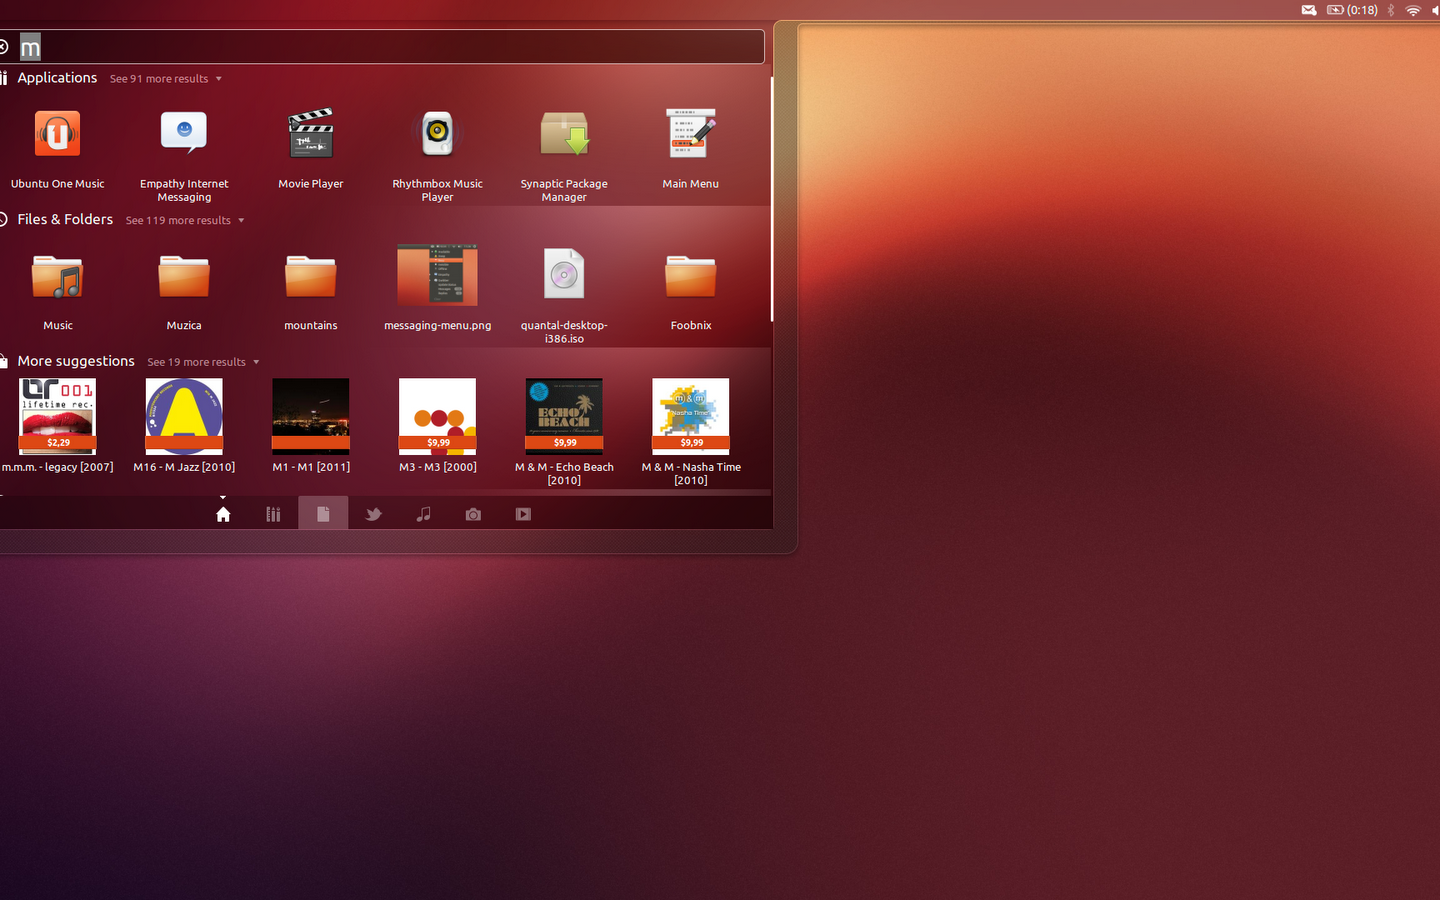The width and height of the screenshot is (1440, 900).
Task: Click the More suggestions header
Action: (x=76, y=361)
